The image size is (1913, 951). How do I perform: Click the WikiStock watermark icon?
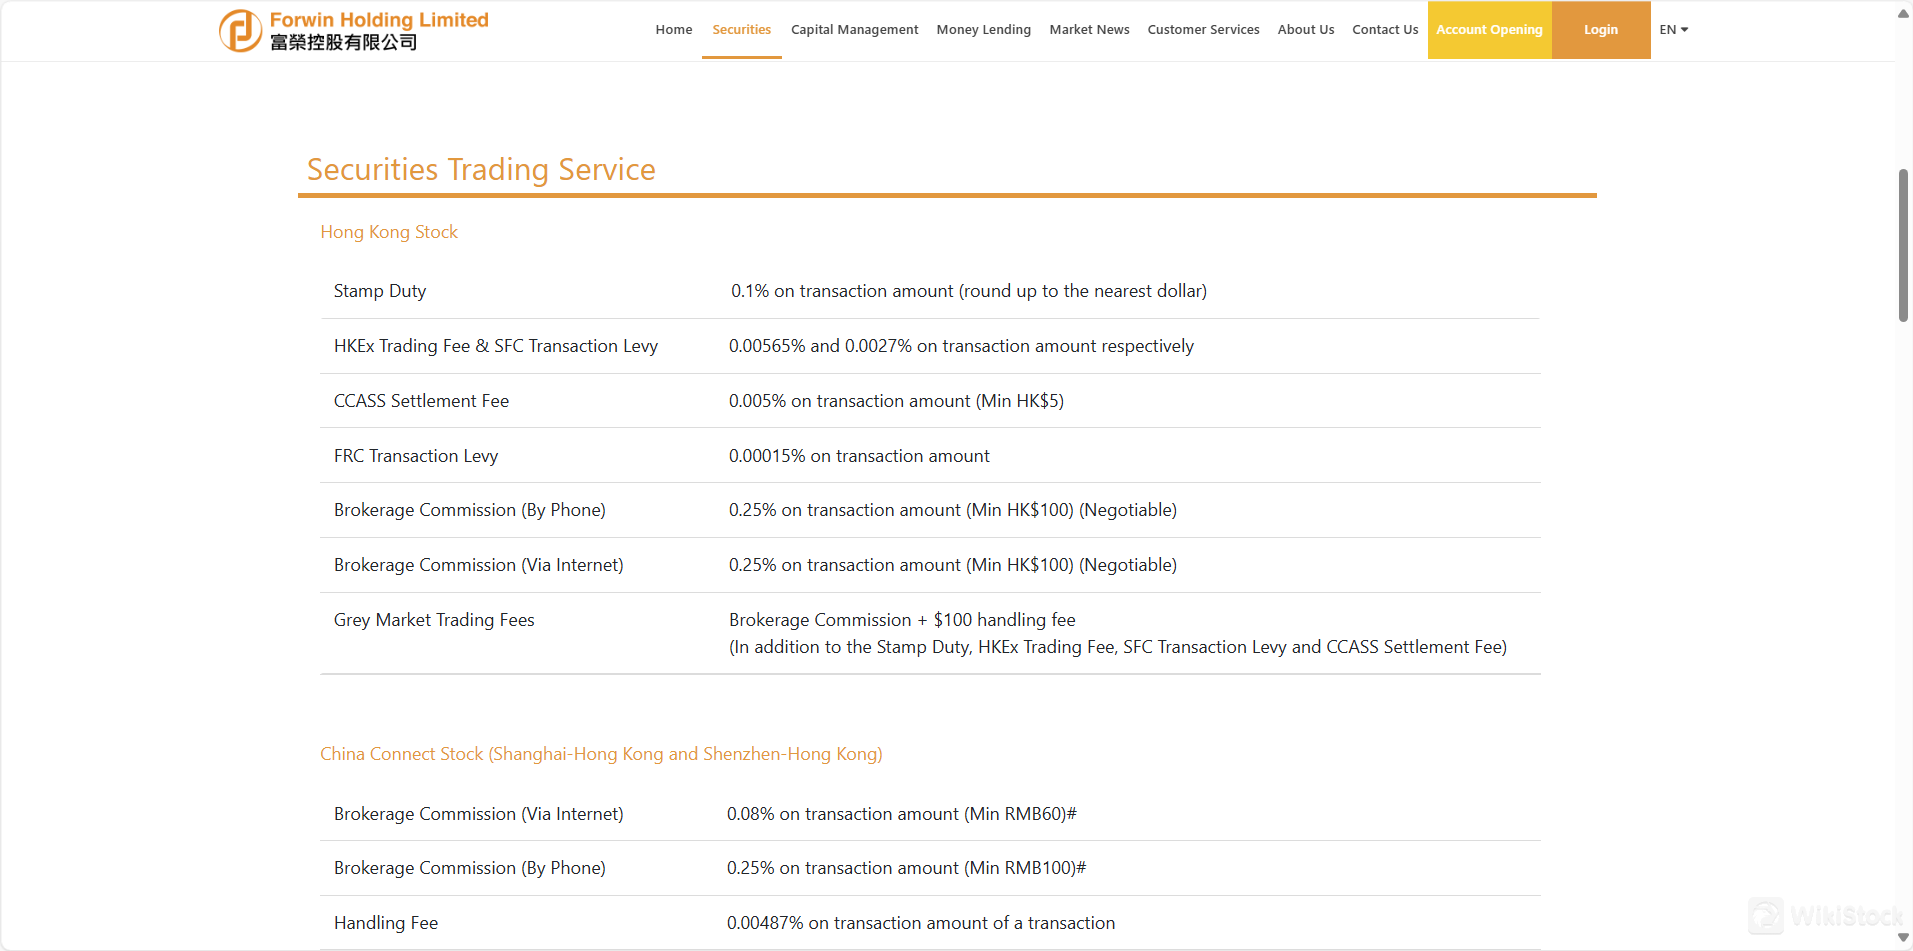pyautogui.click(x=1766, y=916)
